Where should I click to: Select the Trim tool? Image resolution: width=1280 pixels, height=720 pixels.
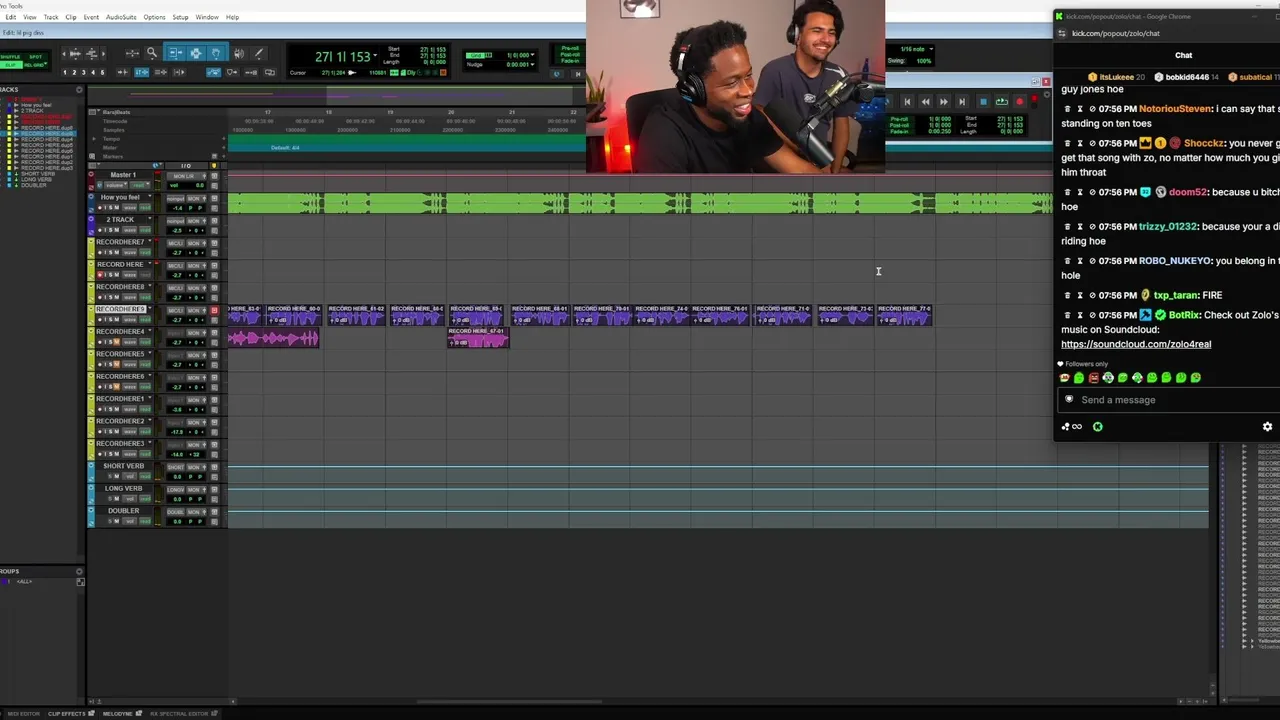[175, 53]
